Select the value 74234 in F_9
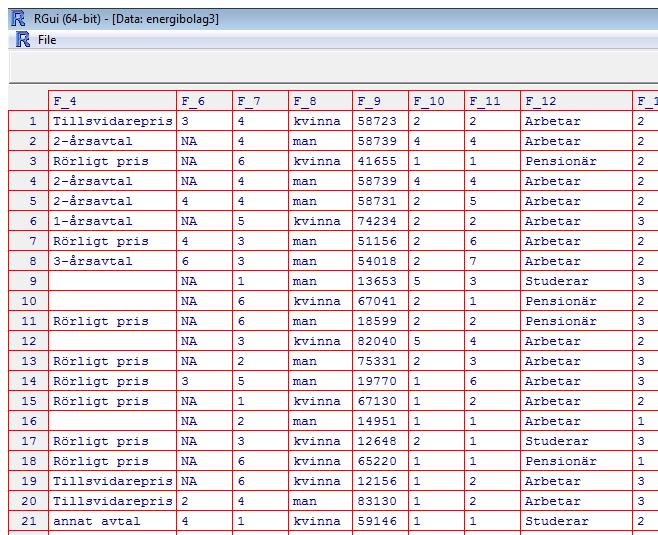 pos(381,221)
